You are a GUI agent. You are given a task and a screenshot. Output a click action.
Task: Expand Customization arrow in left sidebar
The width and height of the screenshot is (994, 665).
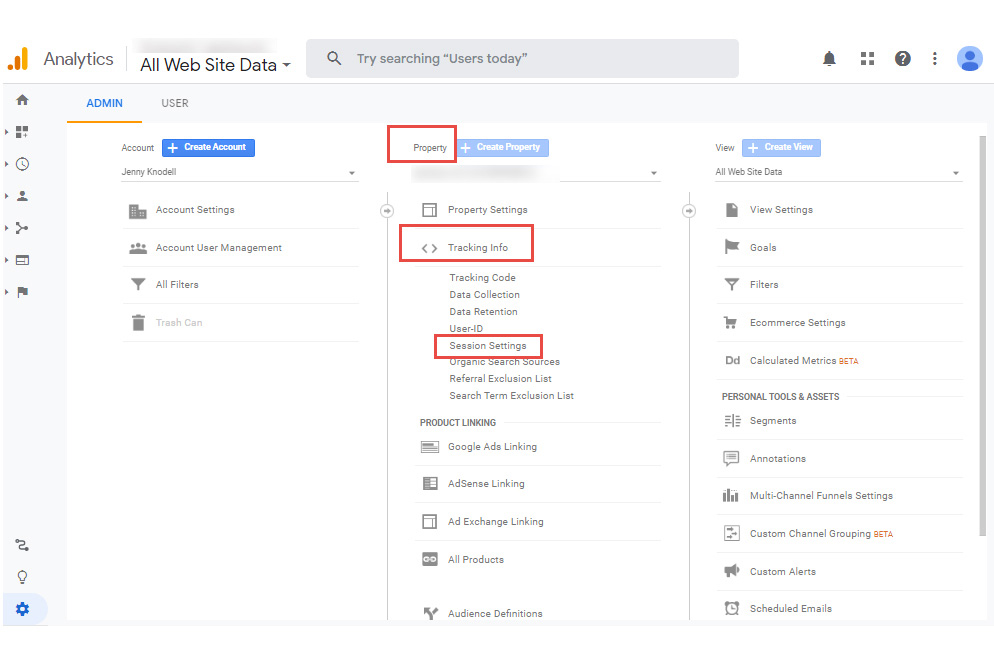(x=6, y=132)
